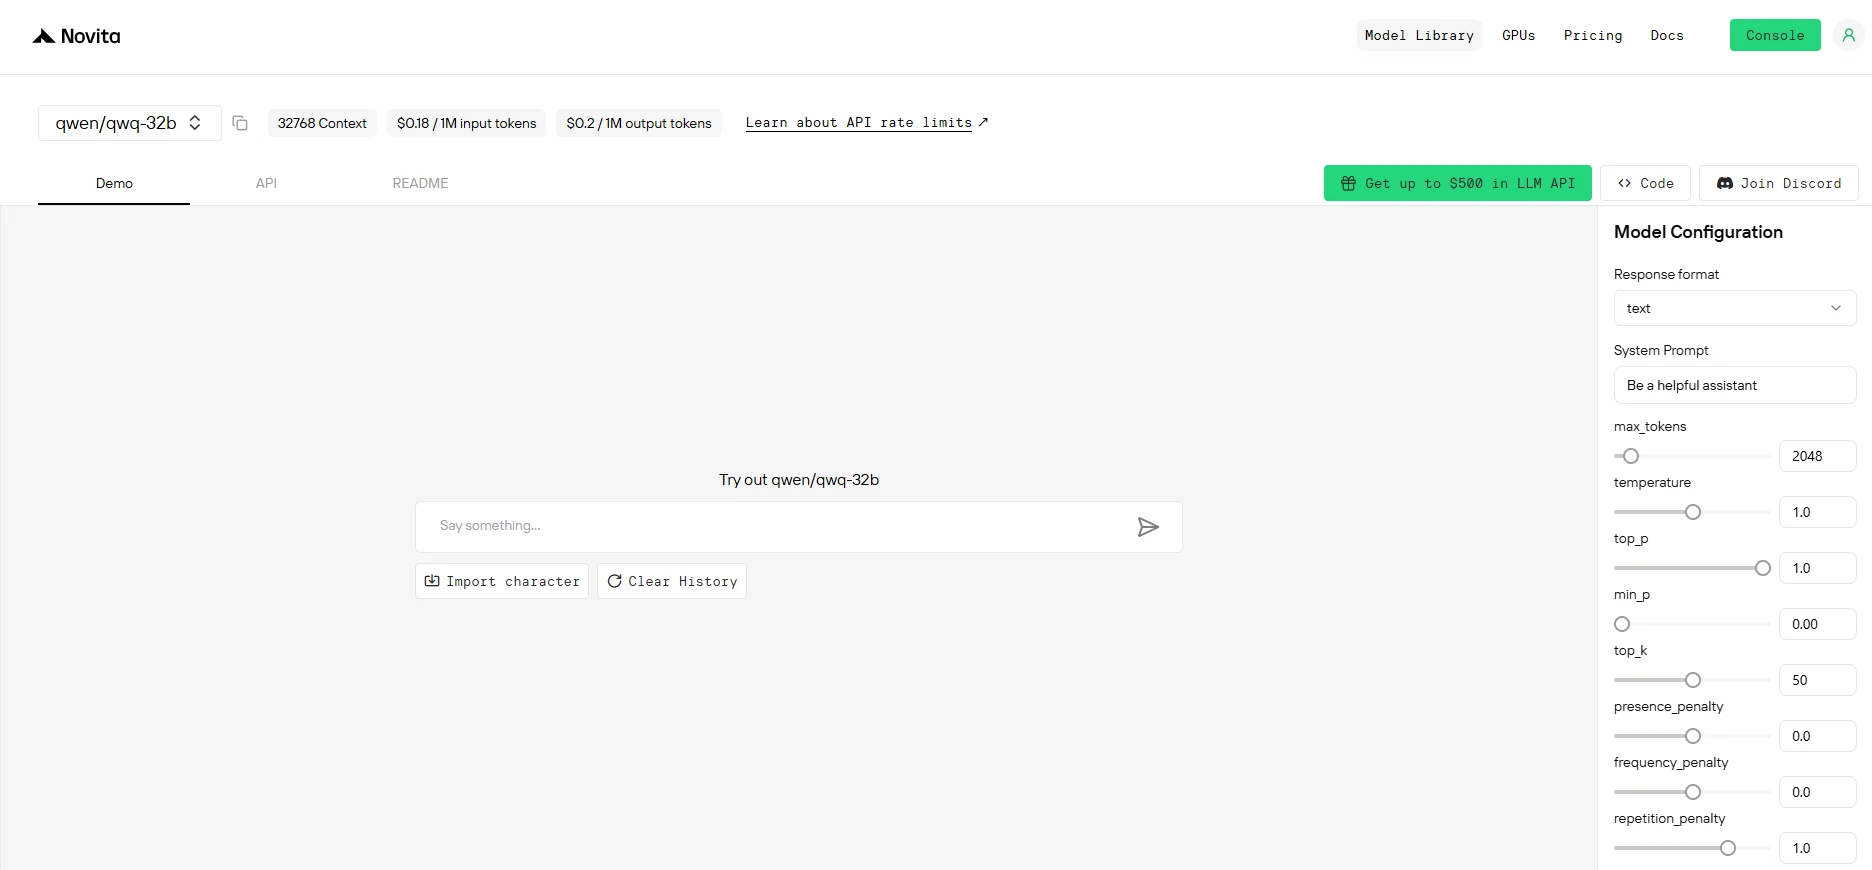Copy the model name with the copy icon
The width and height of the screenshot is (1872, 870).
240,123
